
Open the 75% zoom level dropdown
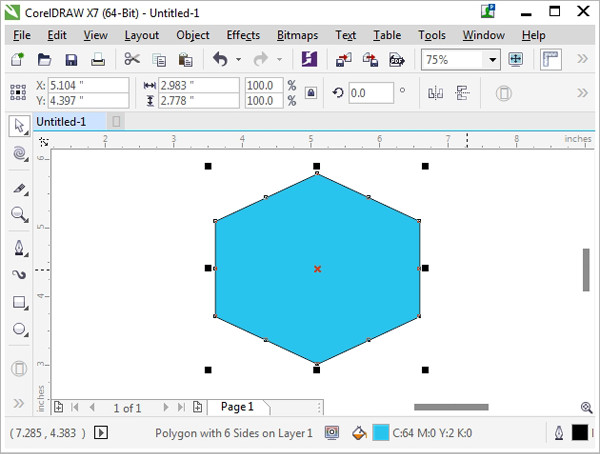(492, 60)
